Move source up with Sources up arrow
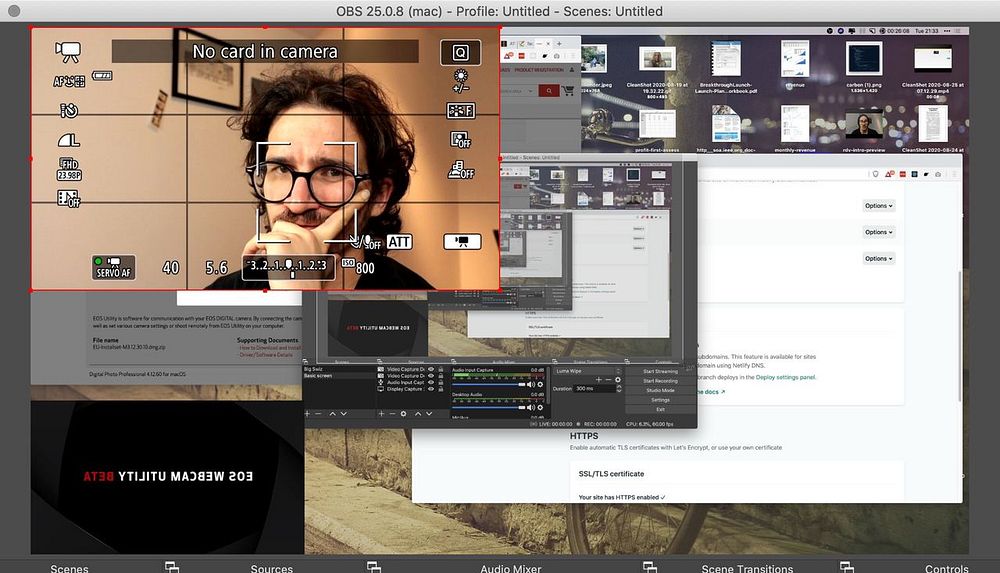Image resolution: width=1000 pixels, height=573 pixels. [x=418, y=413]
